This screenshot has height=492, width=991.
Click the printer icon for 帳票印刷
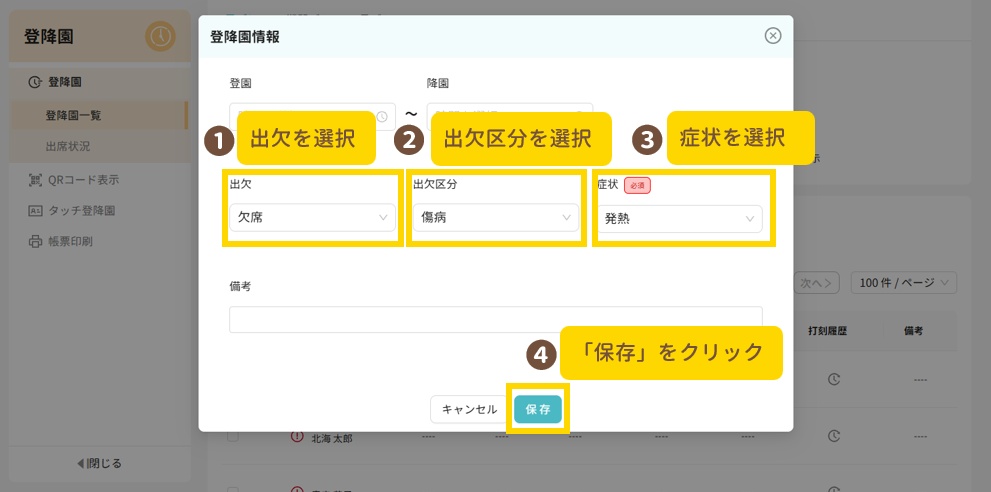tap(35, 241)
